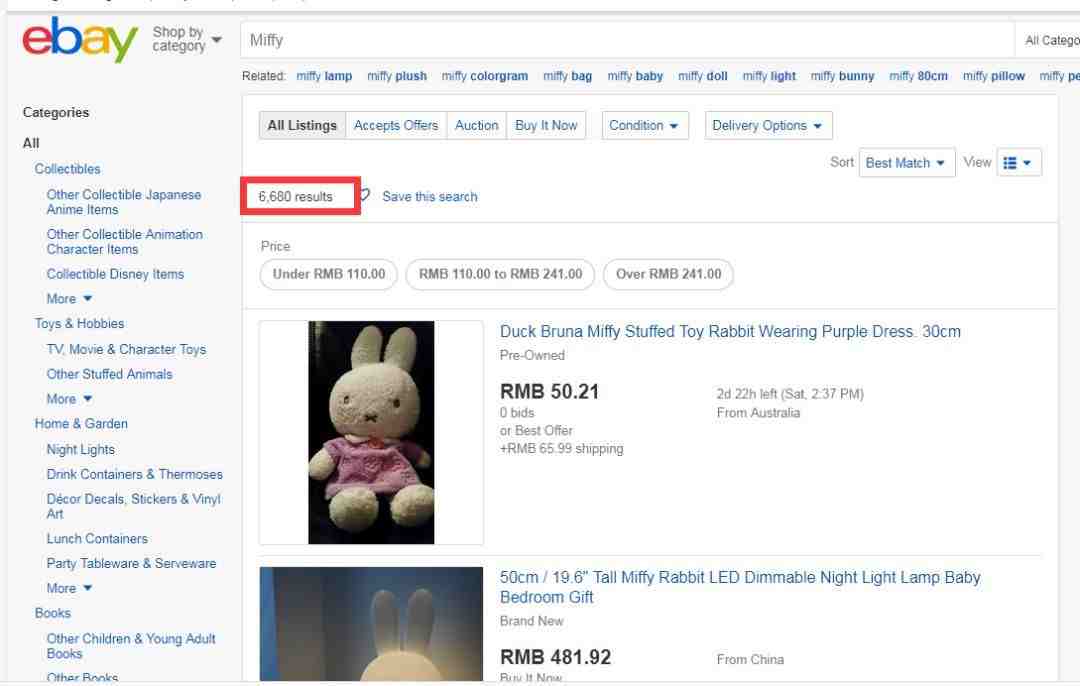Image resolution: width=1080 pixels, height=686 pixels.
Task: Open Drink Containers & Thermoses category
Action: point(134,474)
